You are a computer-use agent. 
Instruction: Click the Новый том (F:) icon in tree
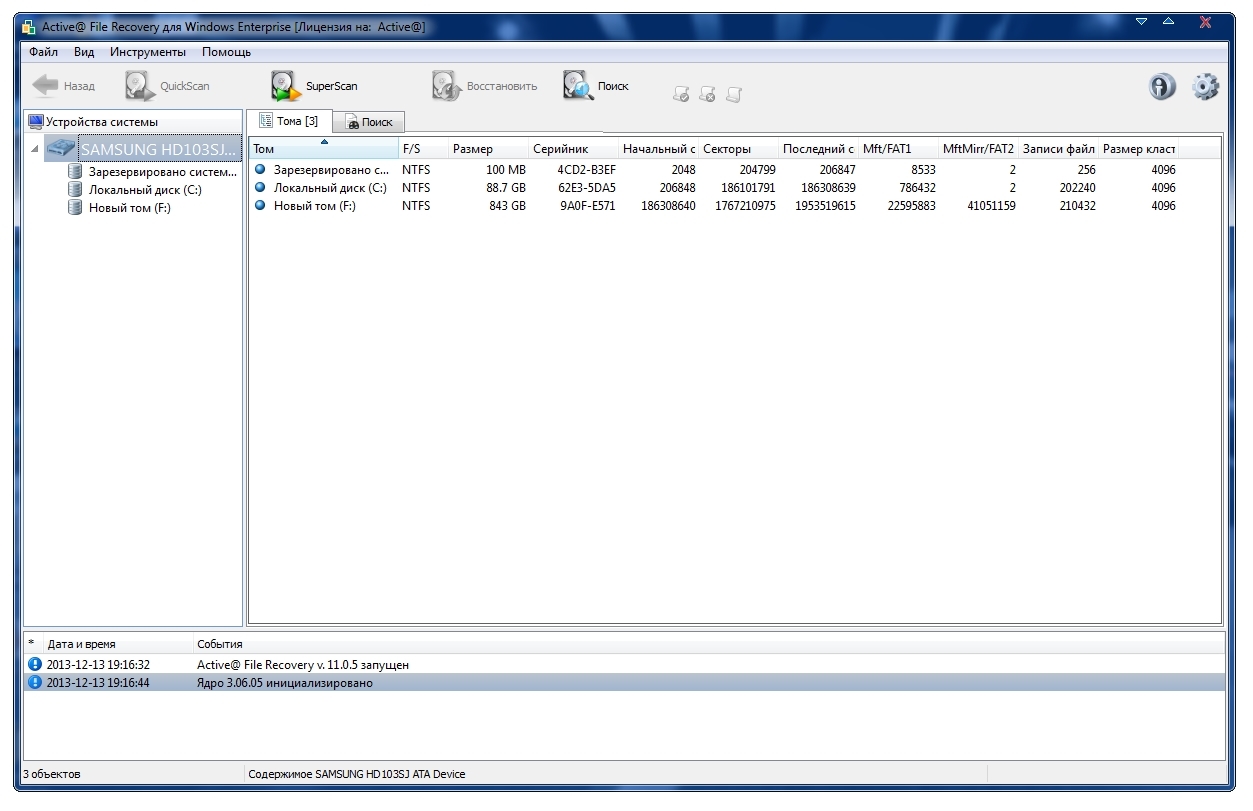pos(75,207)
